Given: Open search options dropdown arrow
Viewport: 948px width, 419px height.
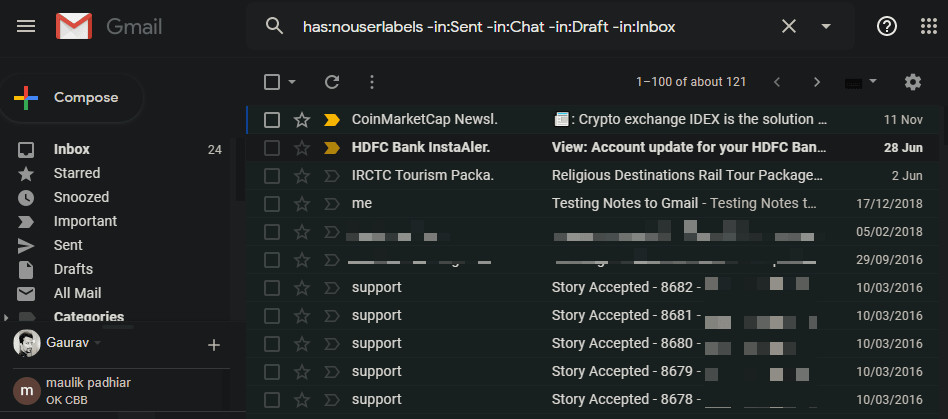Looking at the screenshot, I should [826, 26].
